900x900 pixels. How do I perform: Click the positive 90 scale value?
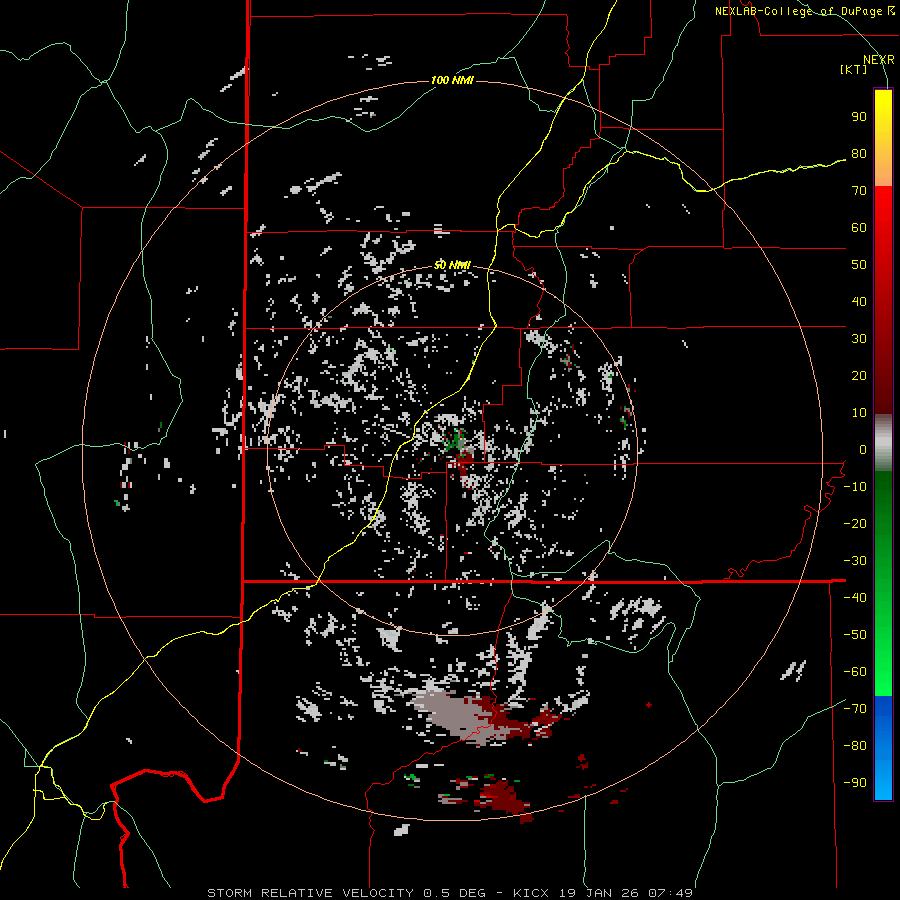pos(859,117)
